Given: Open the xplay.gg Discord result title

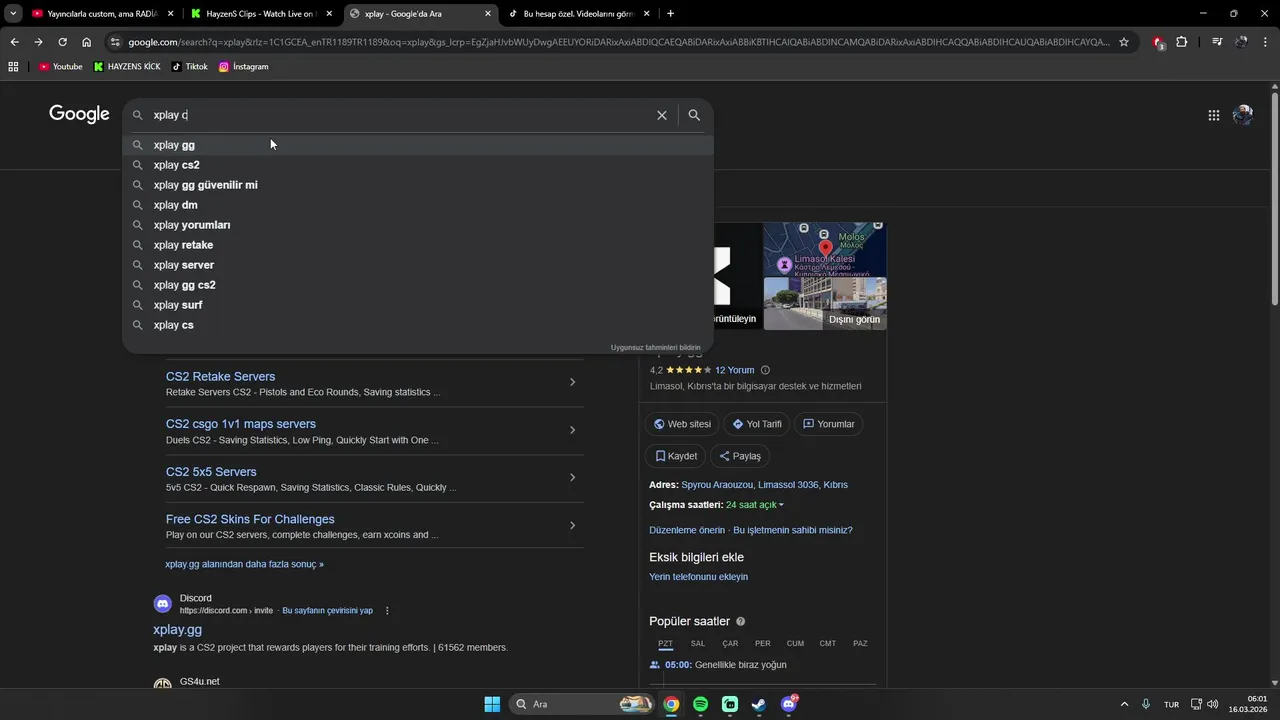Looking at the screenshot, I should pyautogui.click(x=177, y=629).
